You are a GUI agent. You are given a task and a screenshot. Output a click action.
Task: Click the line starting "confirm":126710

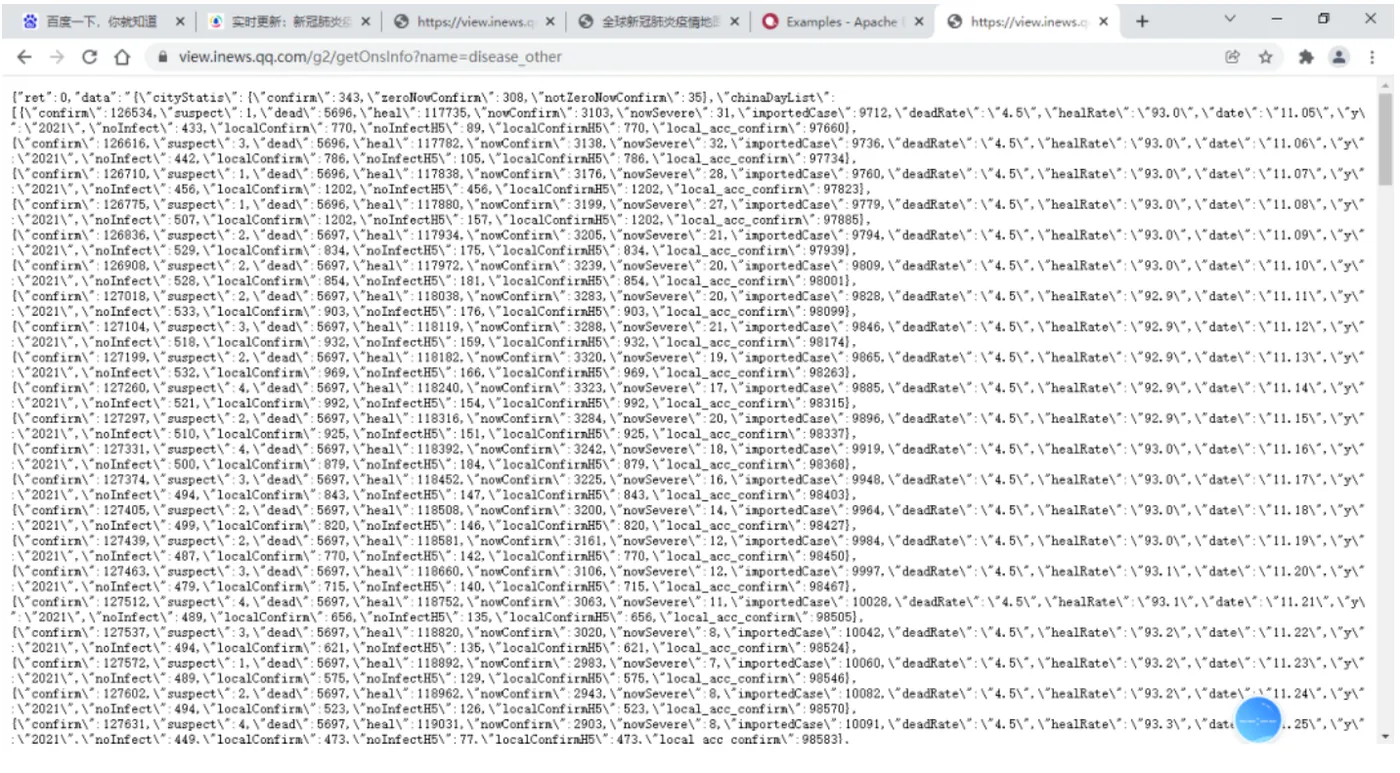[688, 174]
